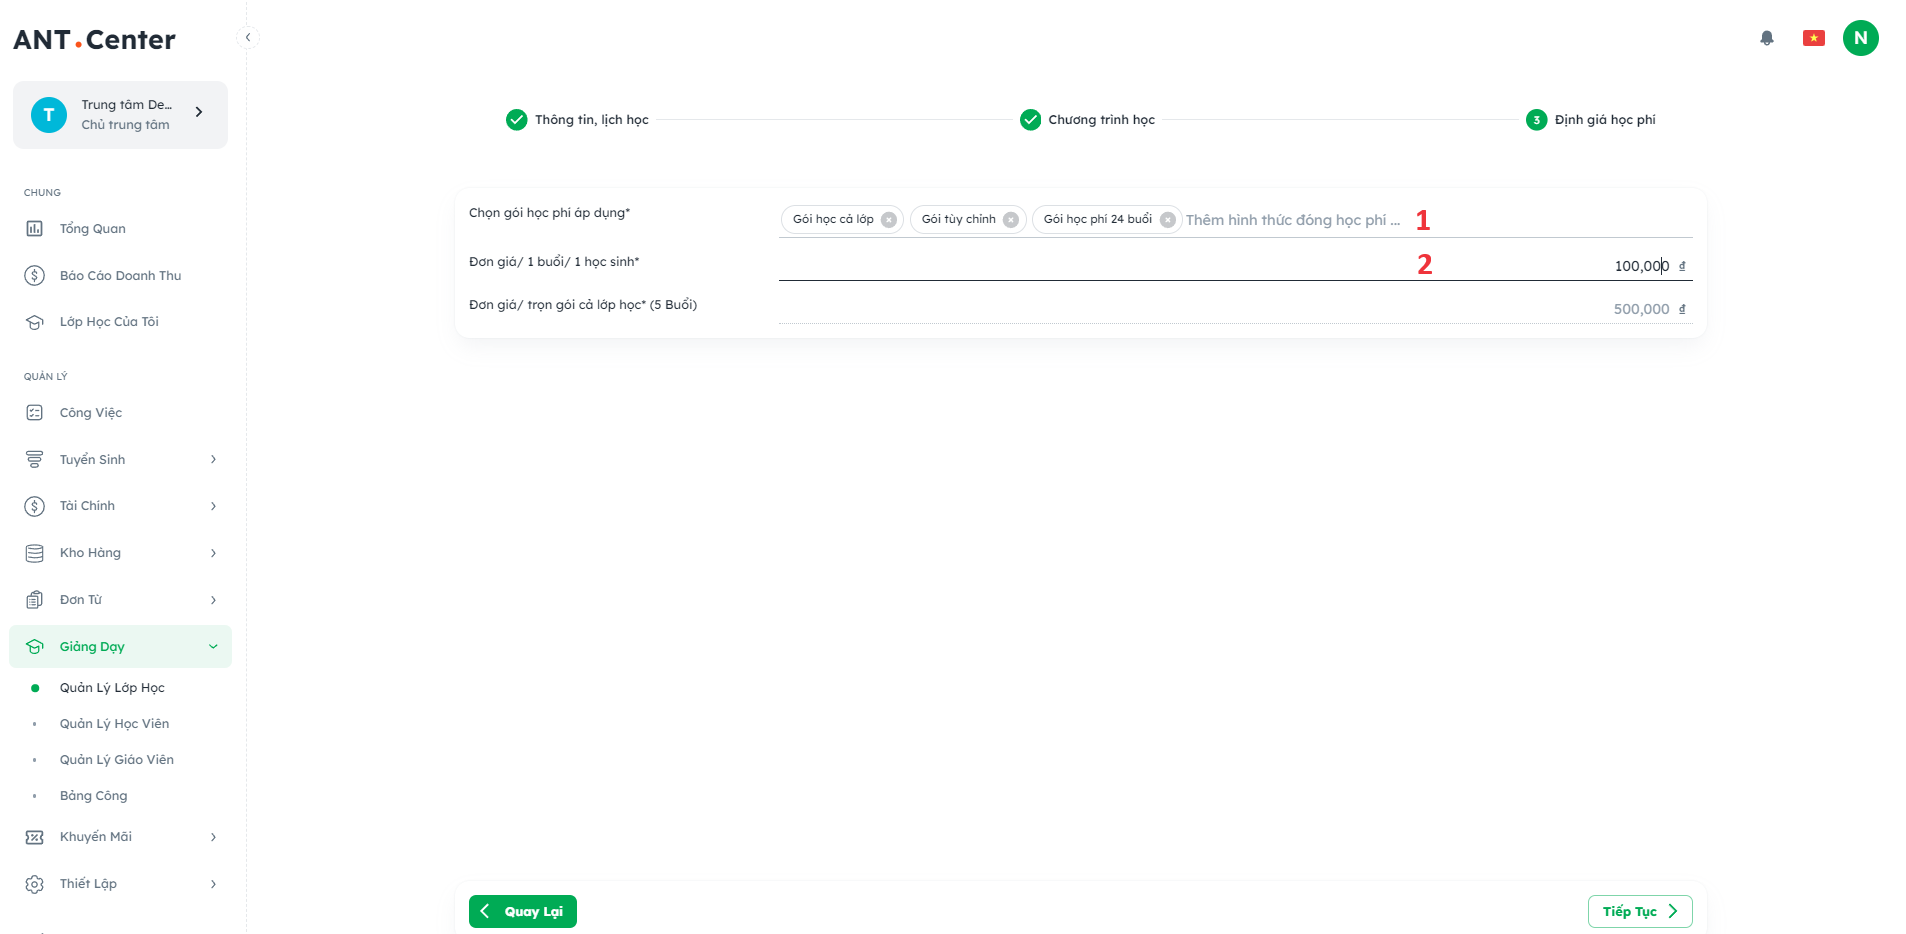
Task: Go to step "Thông tin, lịch học"
Action: (x=590, y=120)
